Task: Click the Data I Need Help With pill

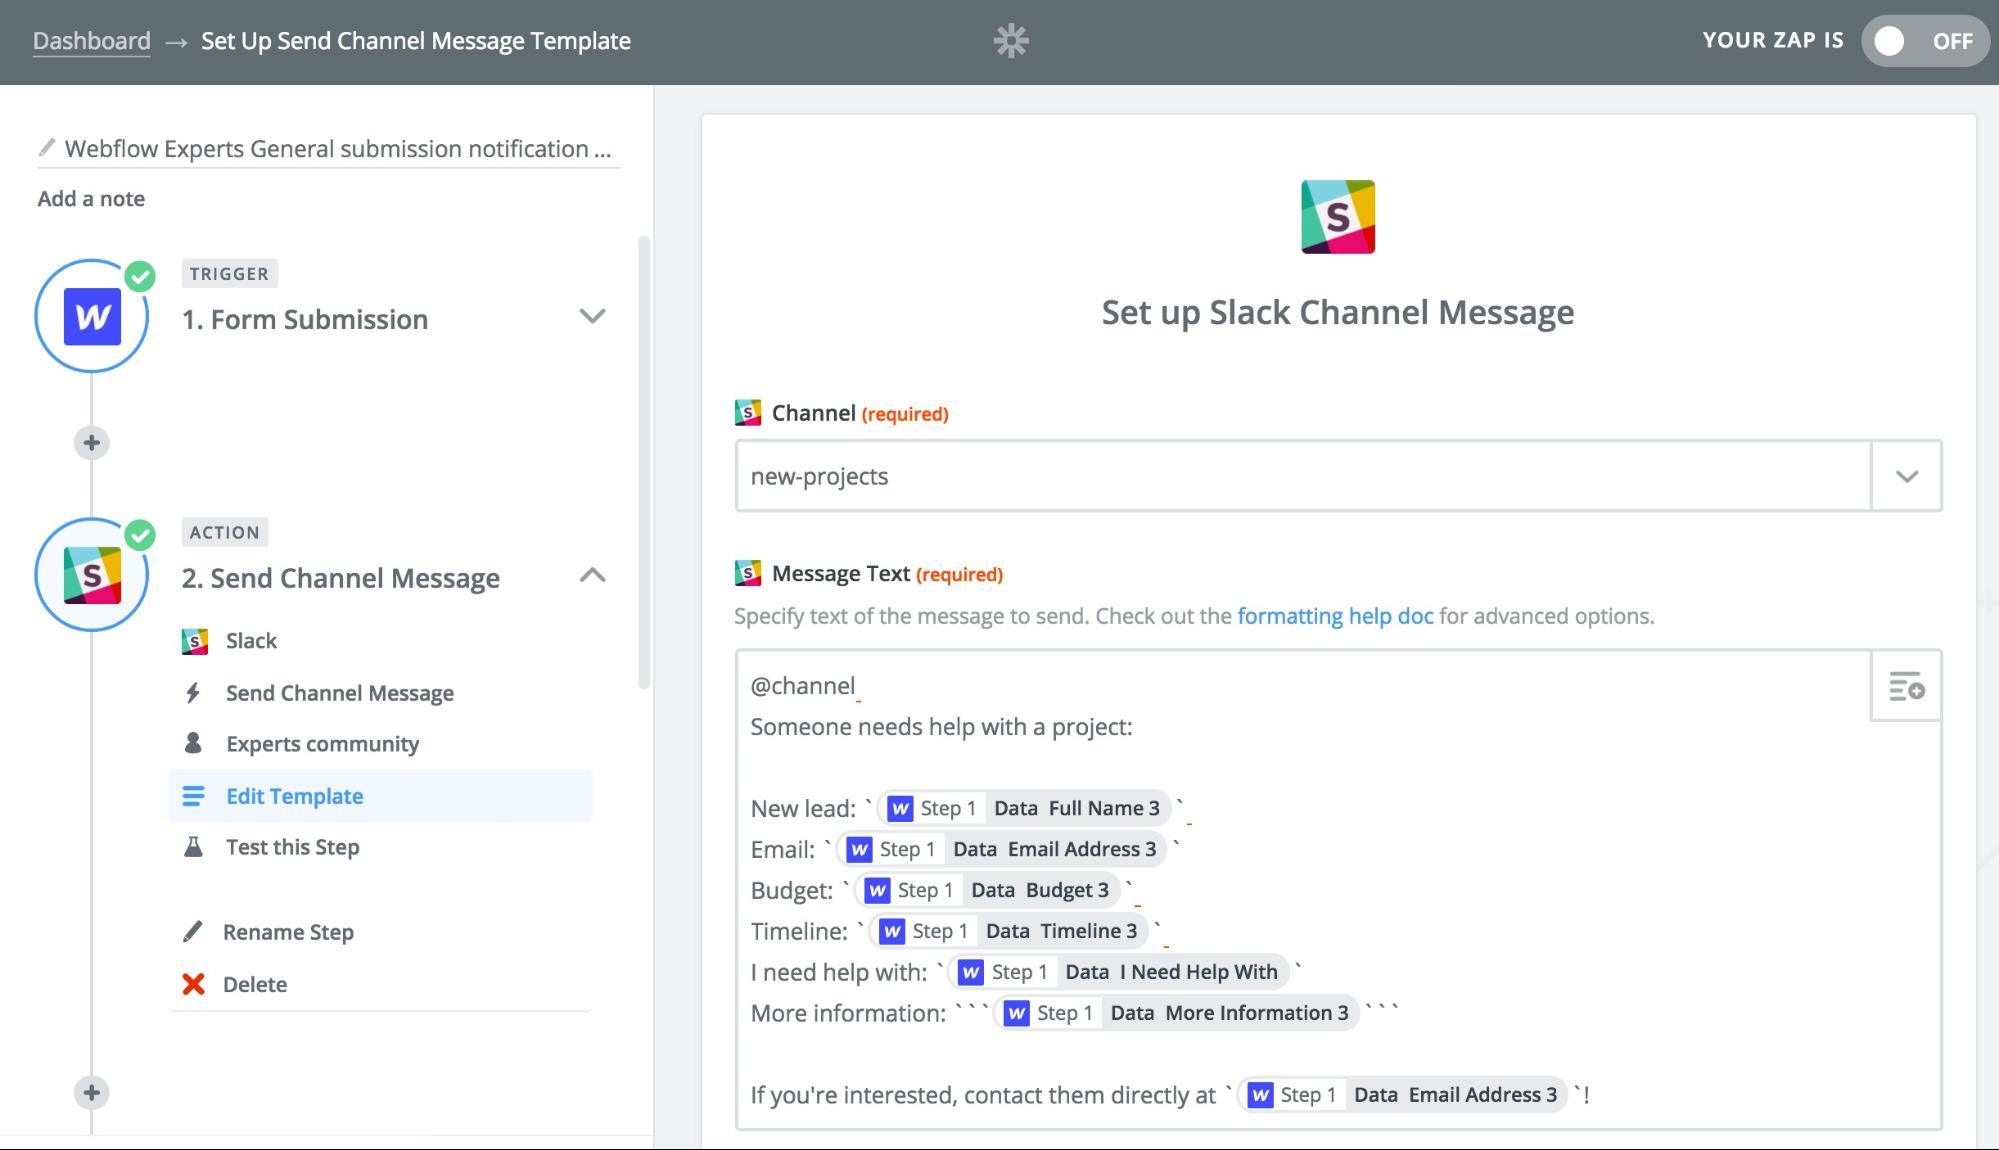Action: (1118, 972)
